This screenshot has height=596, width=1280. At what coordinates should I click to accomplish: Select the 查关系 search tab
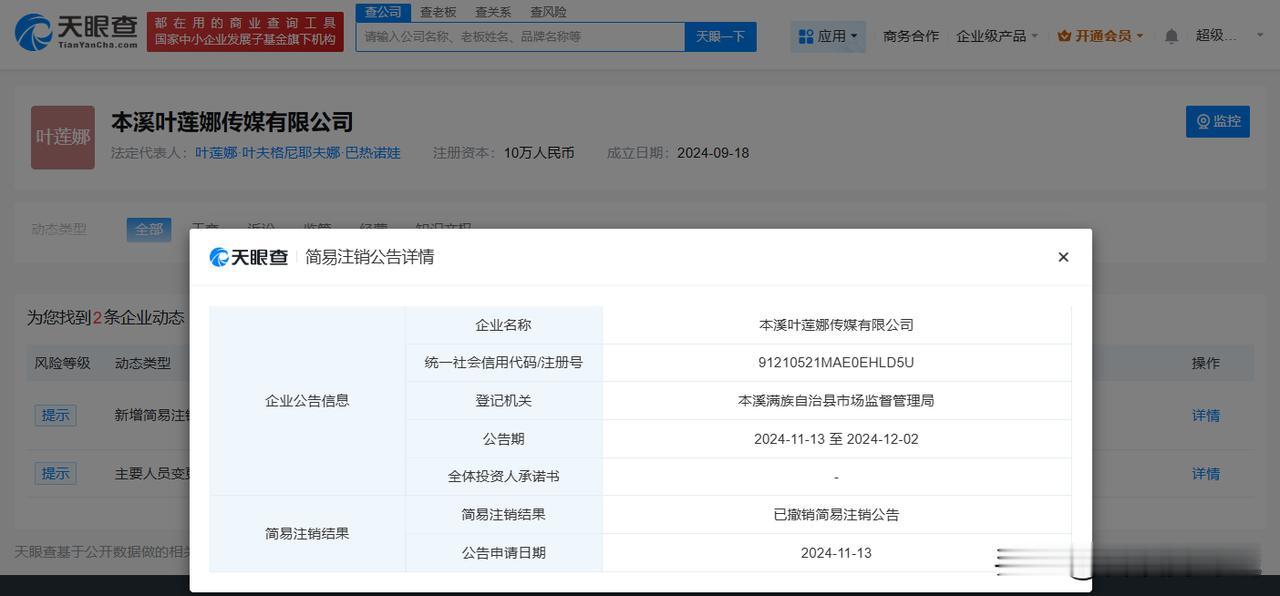tap(493, 12)
